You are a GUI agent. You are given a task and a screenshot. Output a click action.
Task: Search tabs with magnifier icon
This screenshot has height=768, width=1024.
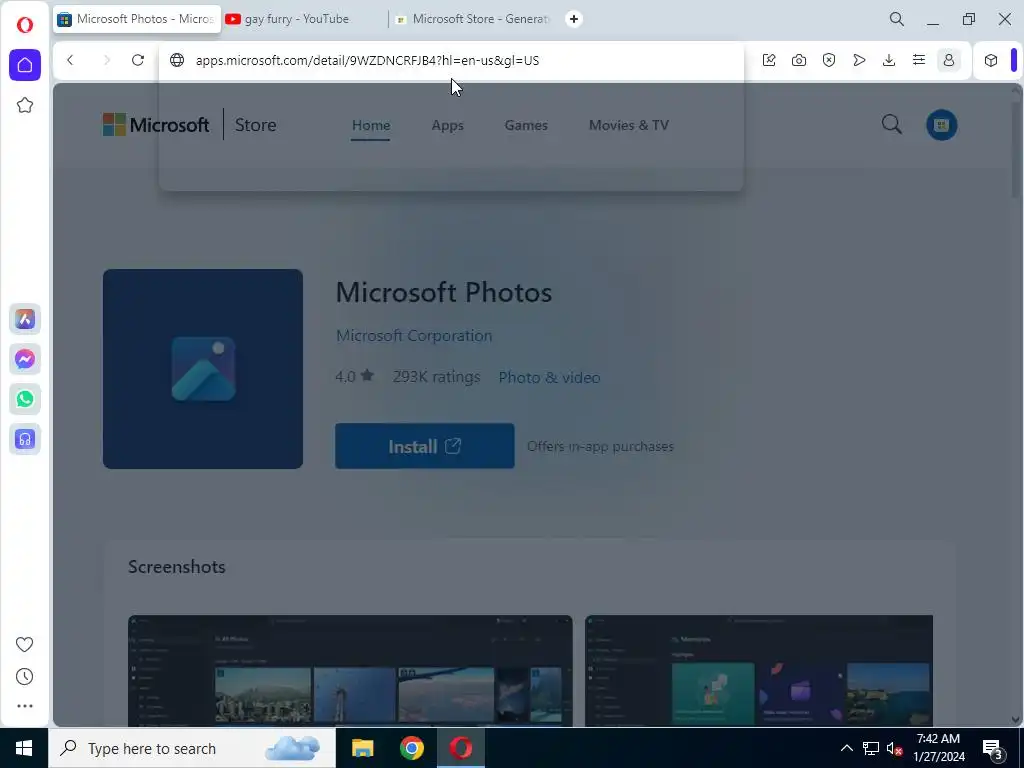pyautogui.click(x=897, y=19)
